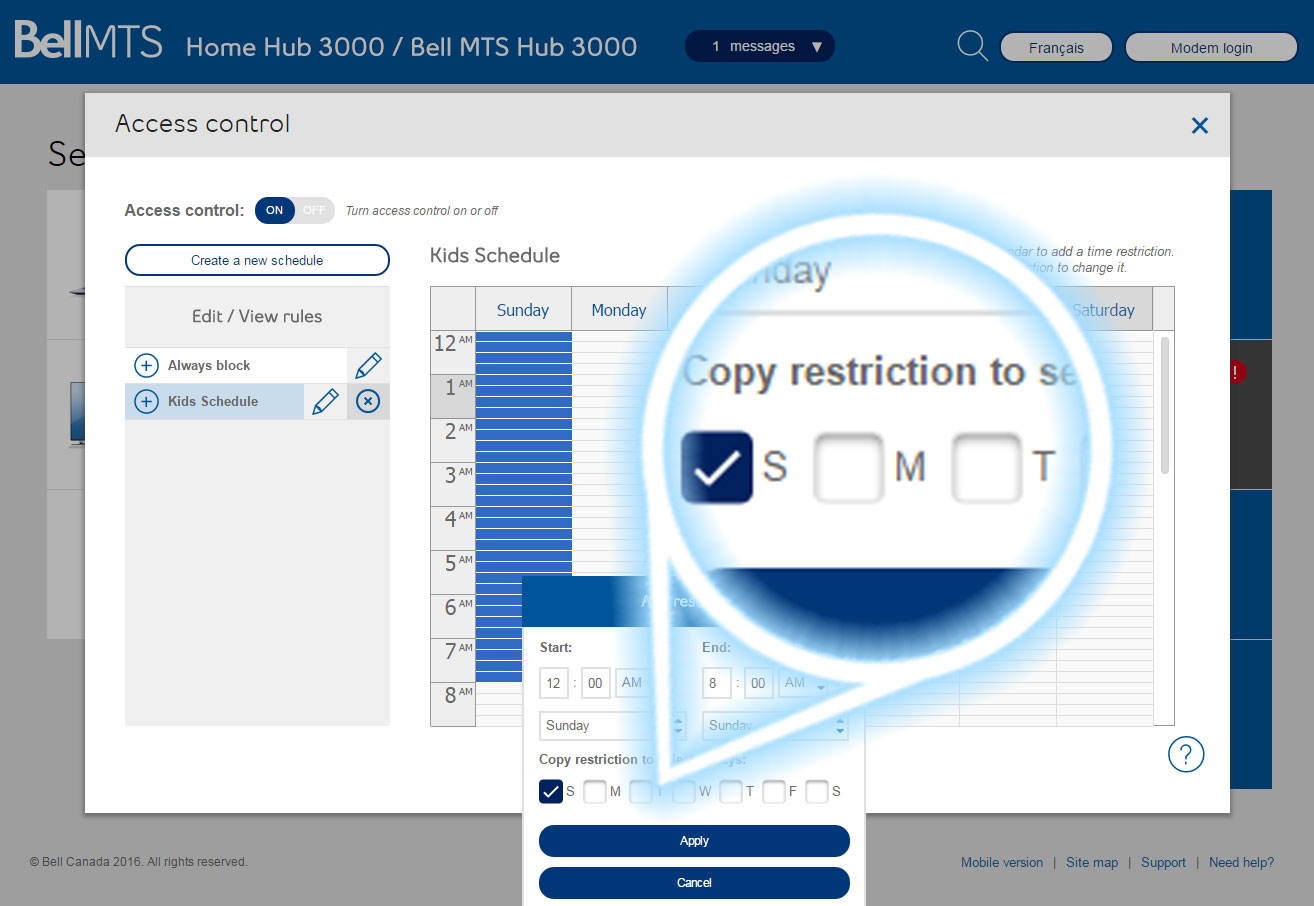The height and width of the screenshot is (906, 1314).
Task: Open the Mobile version link
Action: 1002,863
